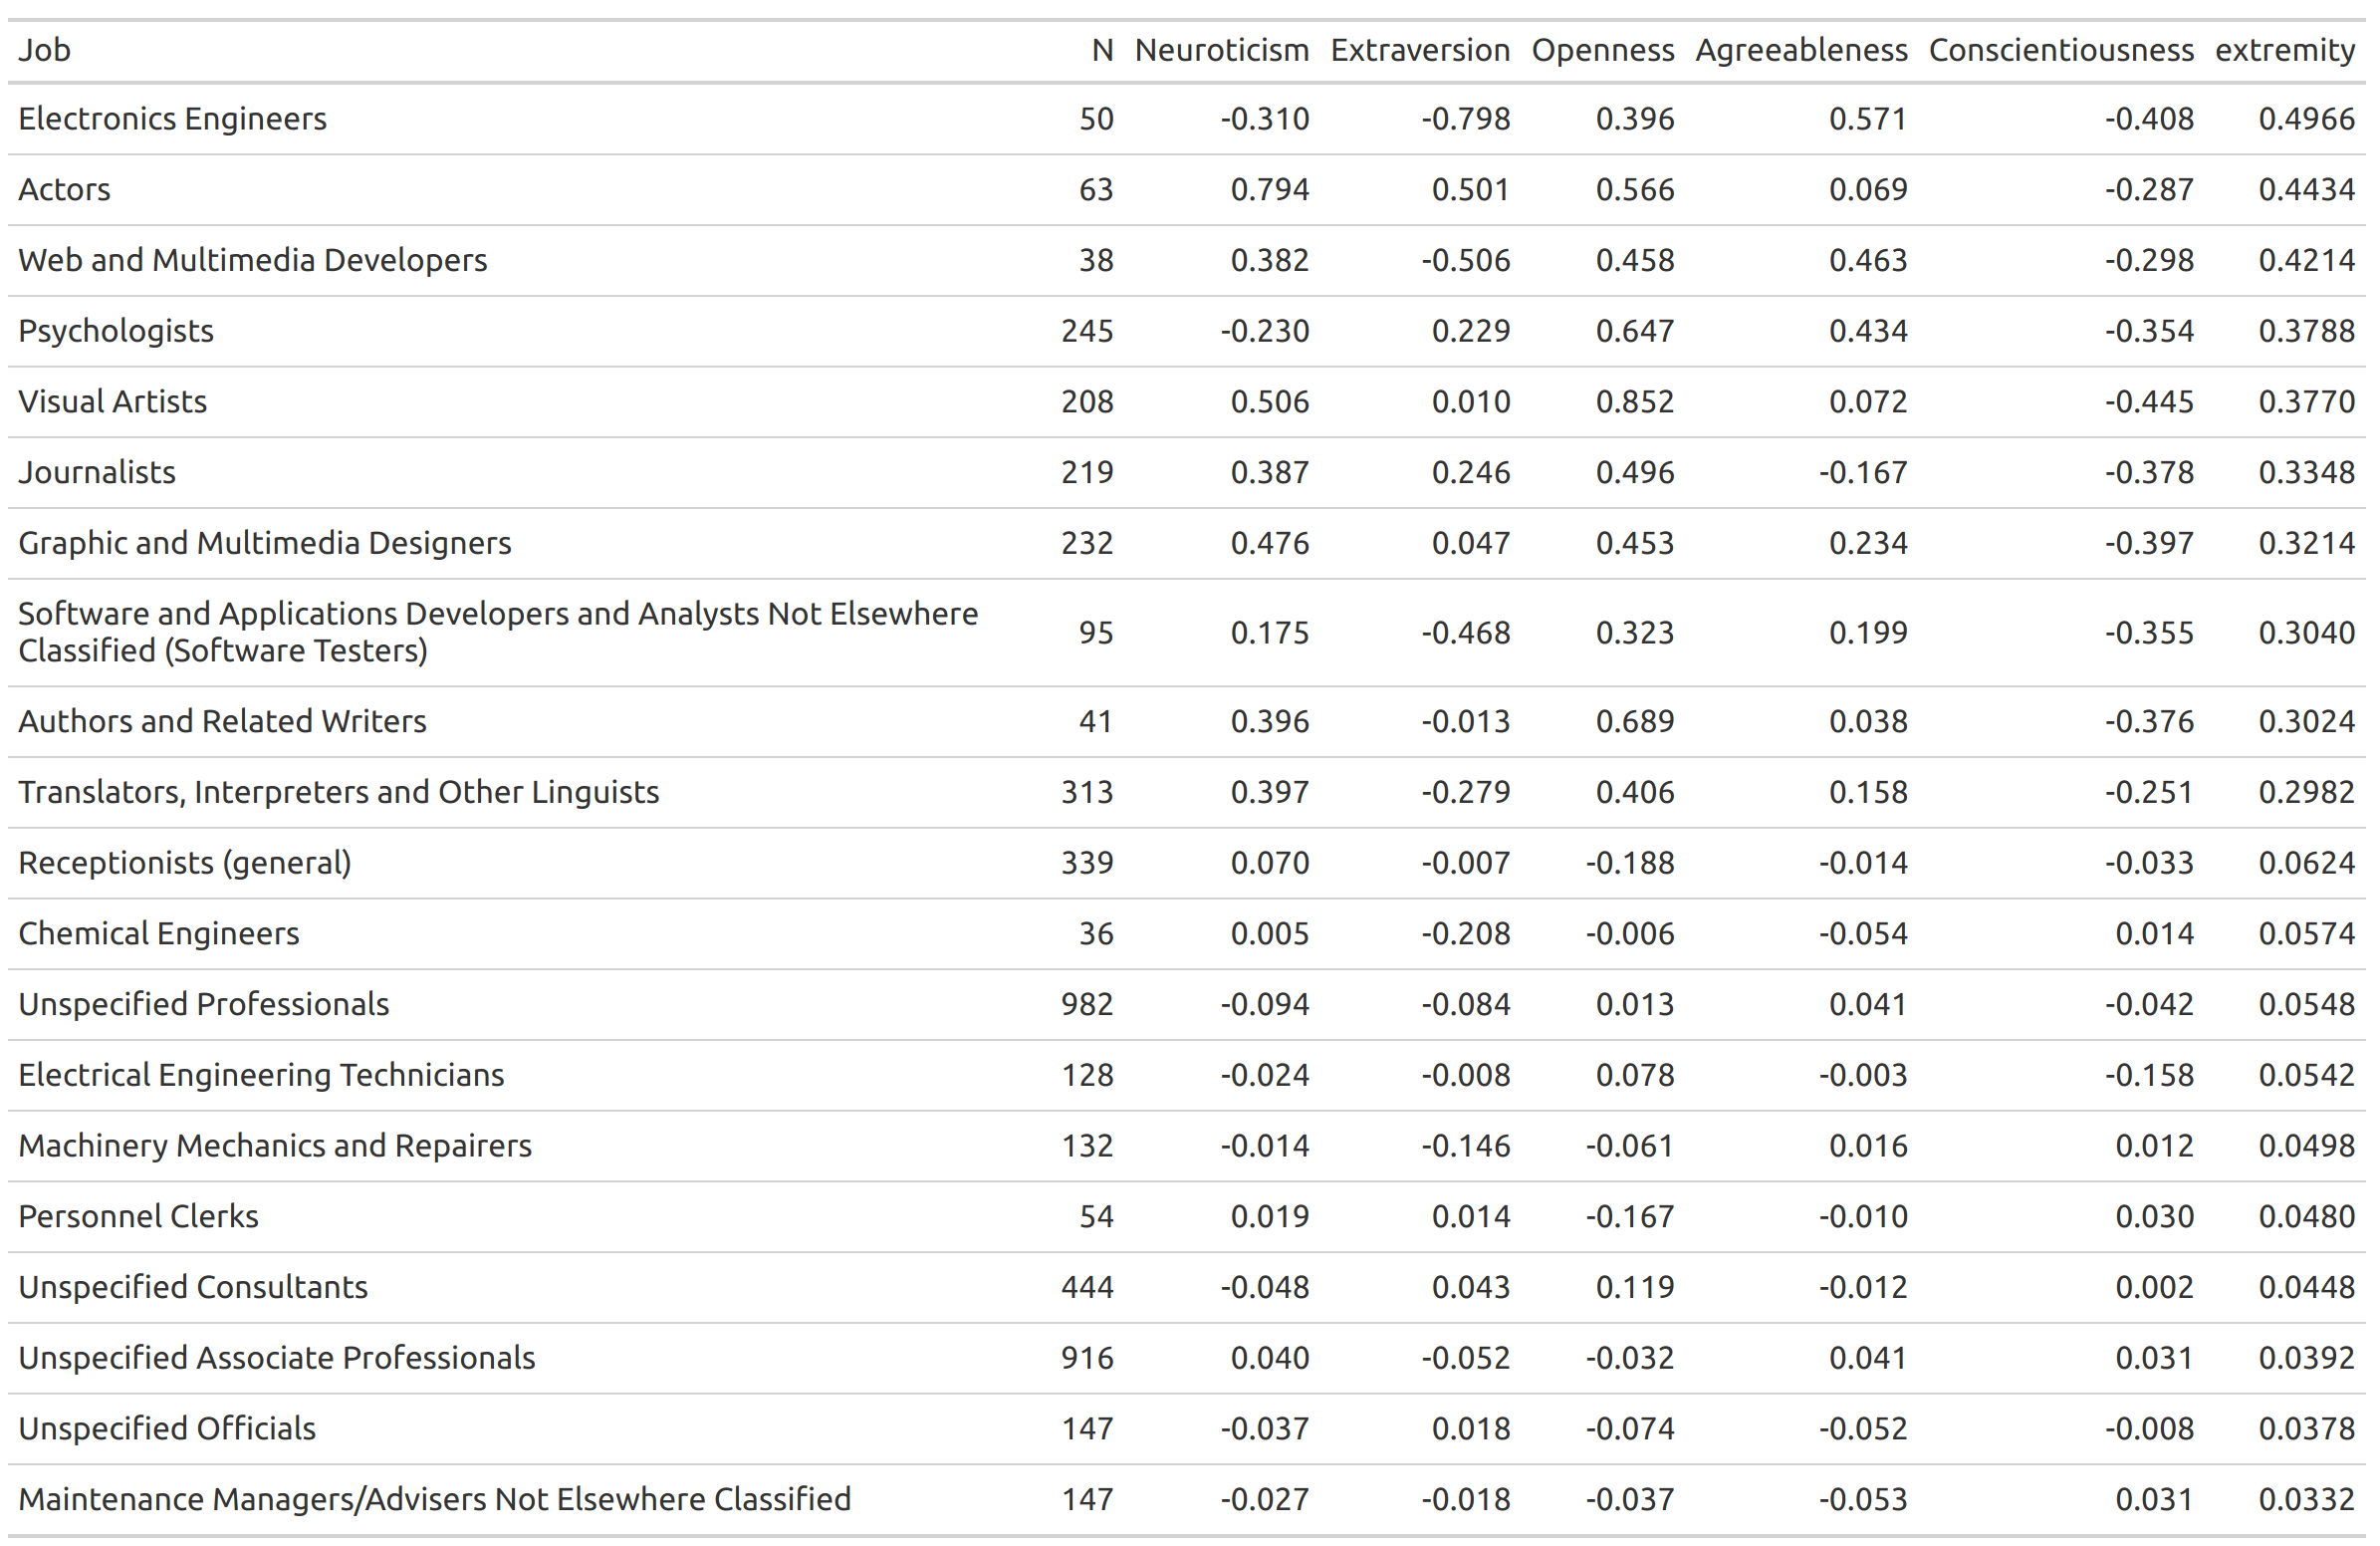Select Maintenance Managers/Advisers Not Elsewhere Classified
Viewport: 2380px width, 1546px height.
(x=434, y=1500)
